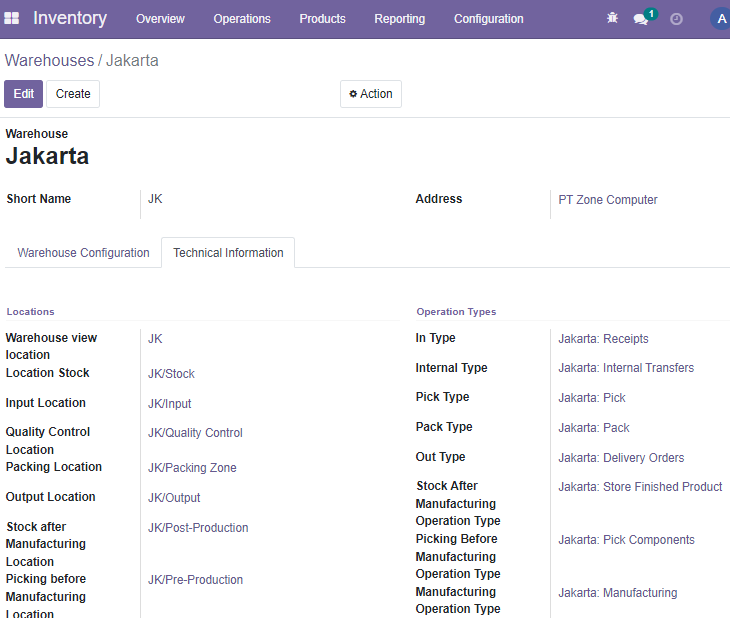Open the JK/Packing Zone location link
Image resolution: width=730 pixels, height=618 pixels.
click(192, 468)
